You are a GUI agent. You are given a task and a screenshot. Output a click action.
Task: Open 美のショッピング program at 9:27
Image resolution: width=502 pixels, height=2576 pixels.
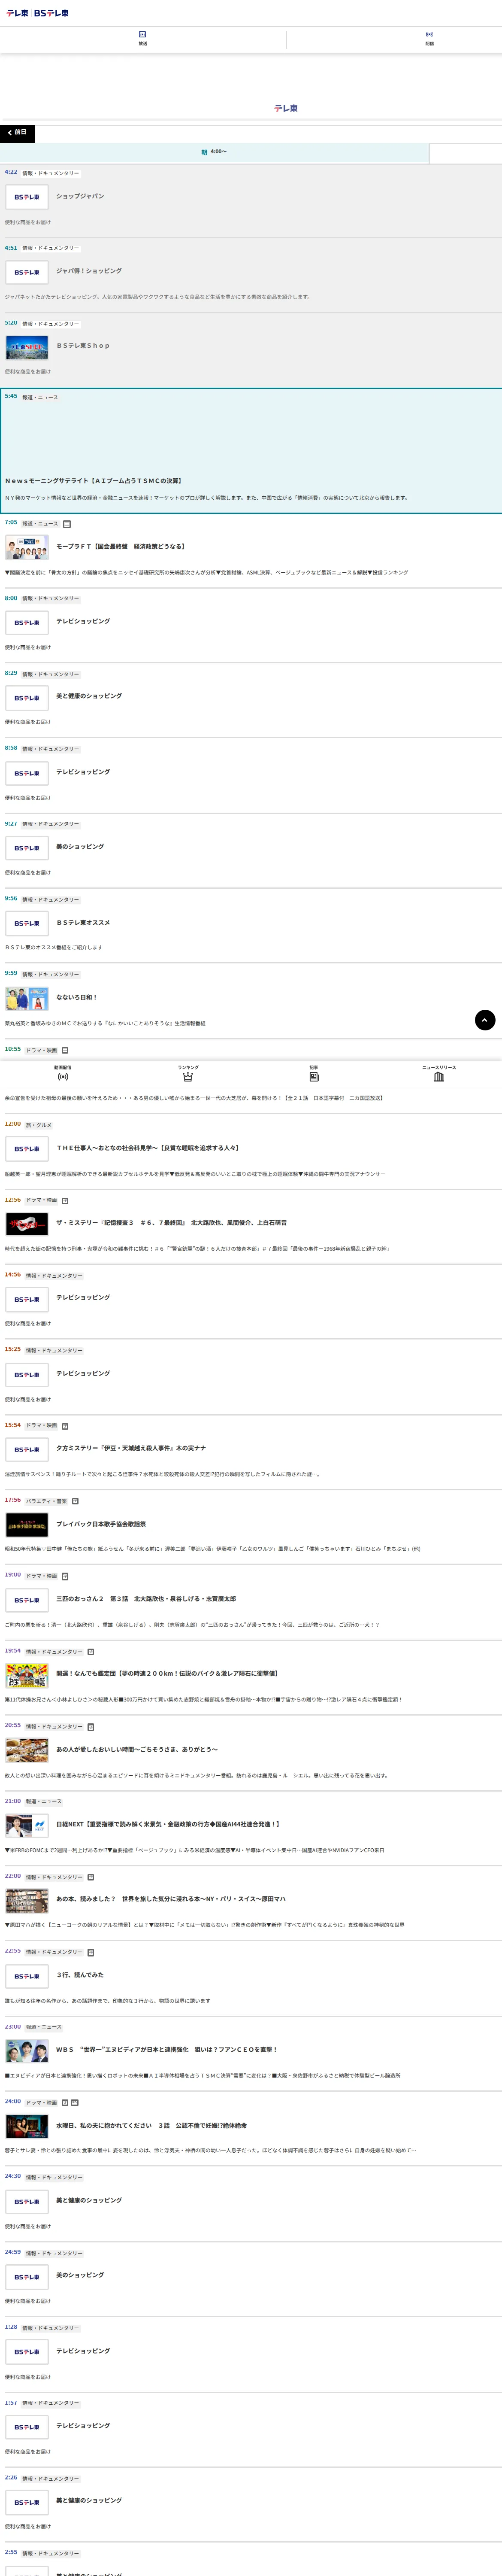(x=80, y=847)
